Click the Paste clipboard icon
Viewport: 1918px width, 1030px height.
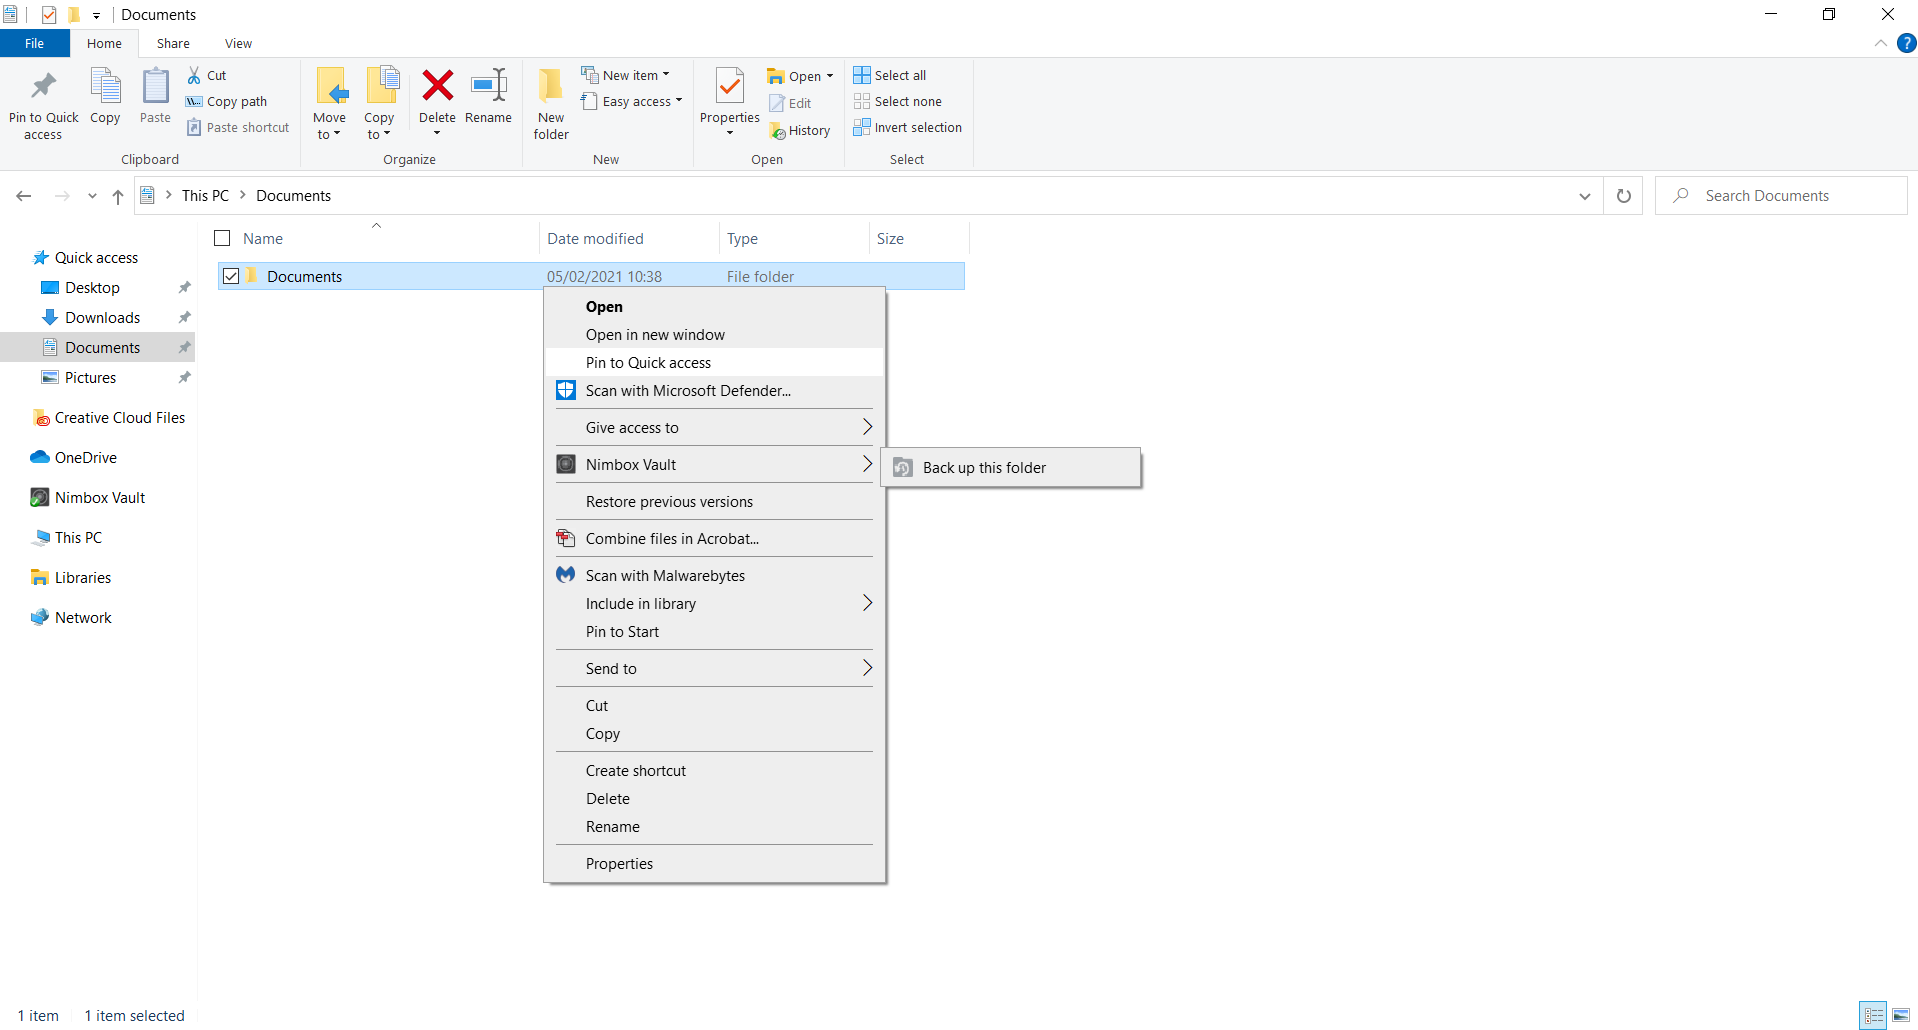[x=155, y=86]
